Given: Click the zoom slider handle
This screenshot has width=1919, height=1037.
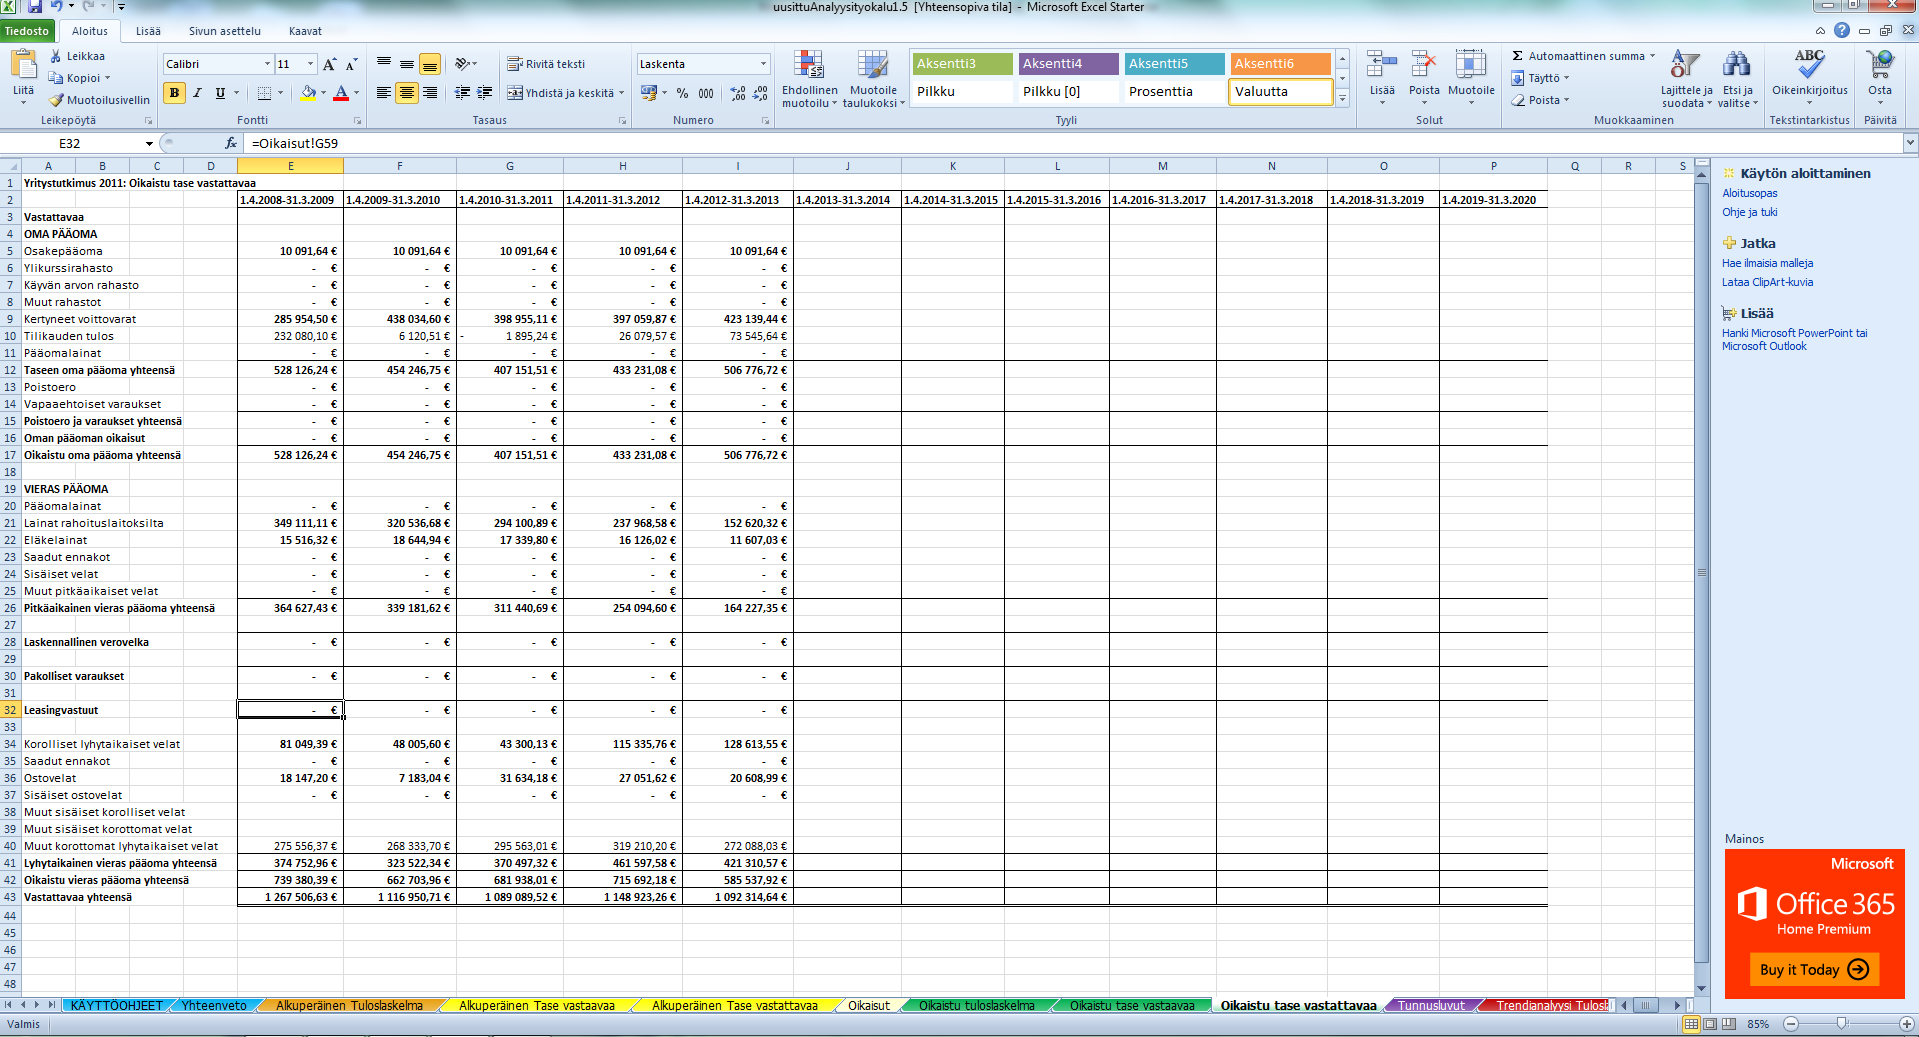Looking at the screenshot, I should 1842,1024.
